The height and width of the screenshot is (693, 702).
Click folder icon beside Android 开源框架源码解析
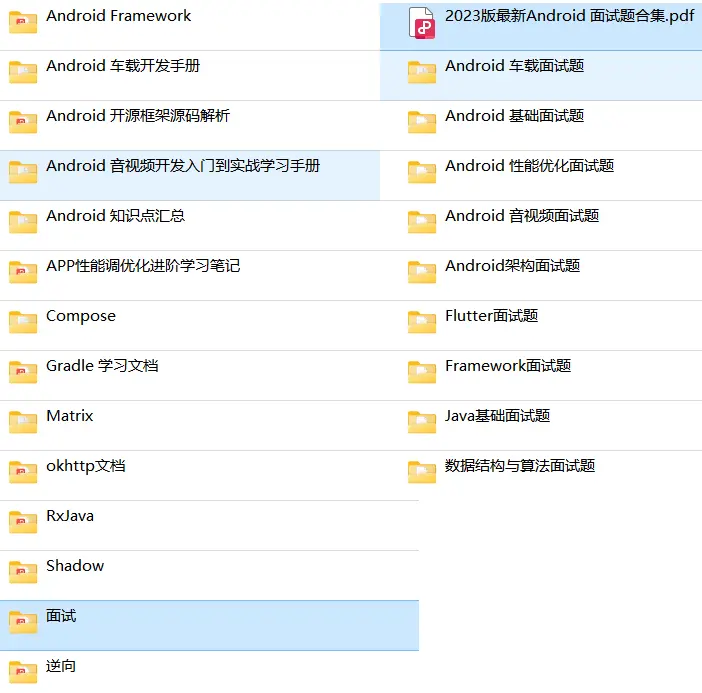pos(23,122)
